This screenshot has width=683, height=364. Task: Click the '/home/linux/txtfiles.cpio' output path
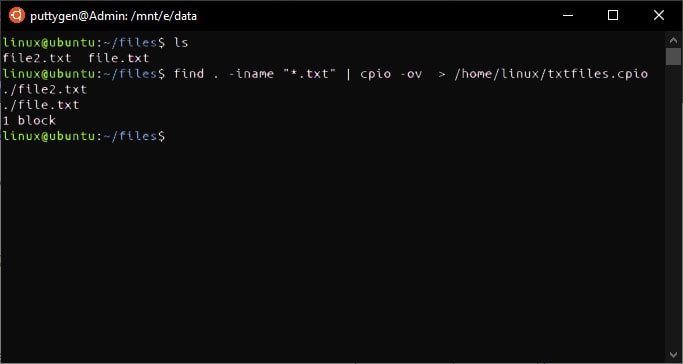551,74
